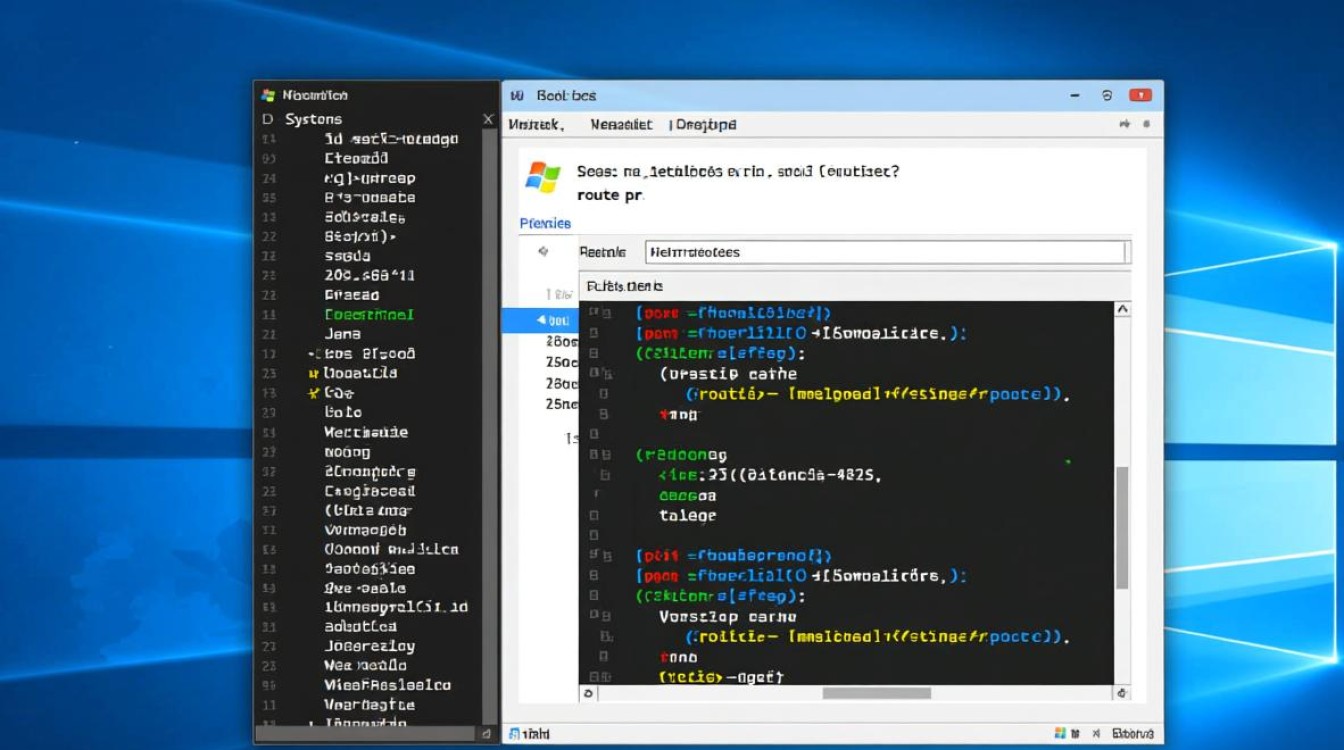Click the blue icon at bottom-left status bar
The image size is (1344, 750).
[x=515, y=734]
